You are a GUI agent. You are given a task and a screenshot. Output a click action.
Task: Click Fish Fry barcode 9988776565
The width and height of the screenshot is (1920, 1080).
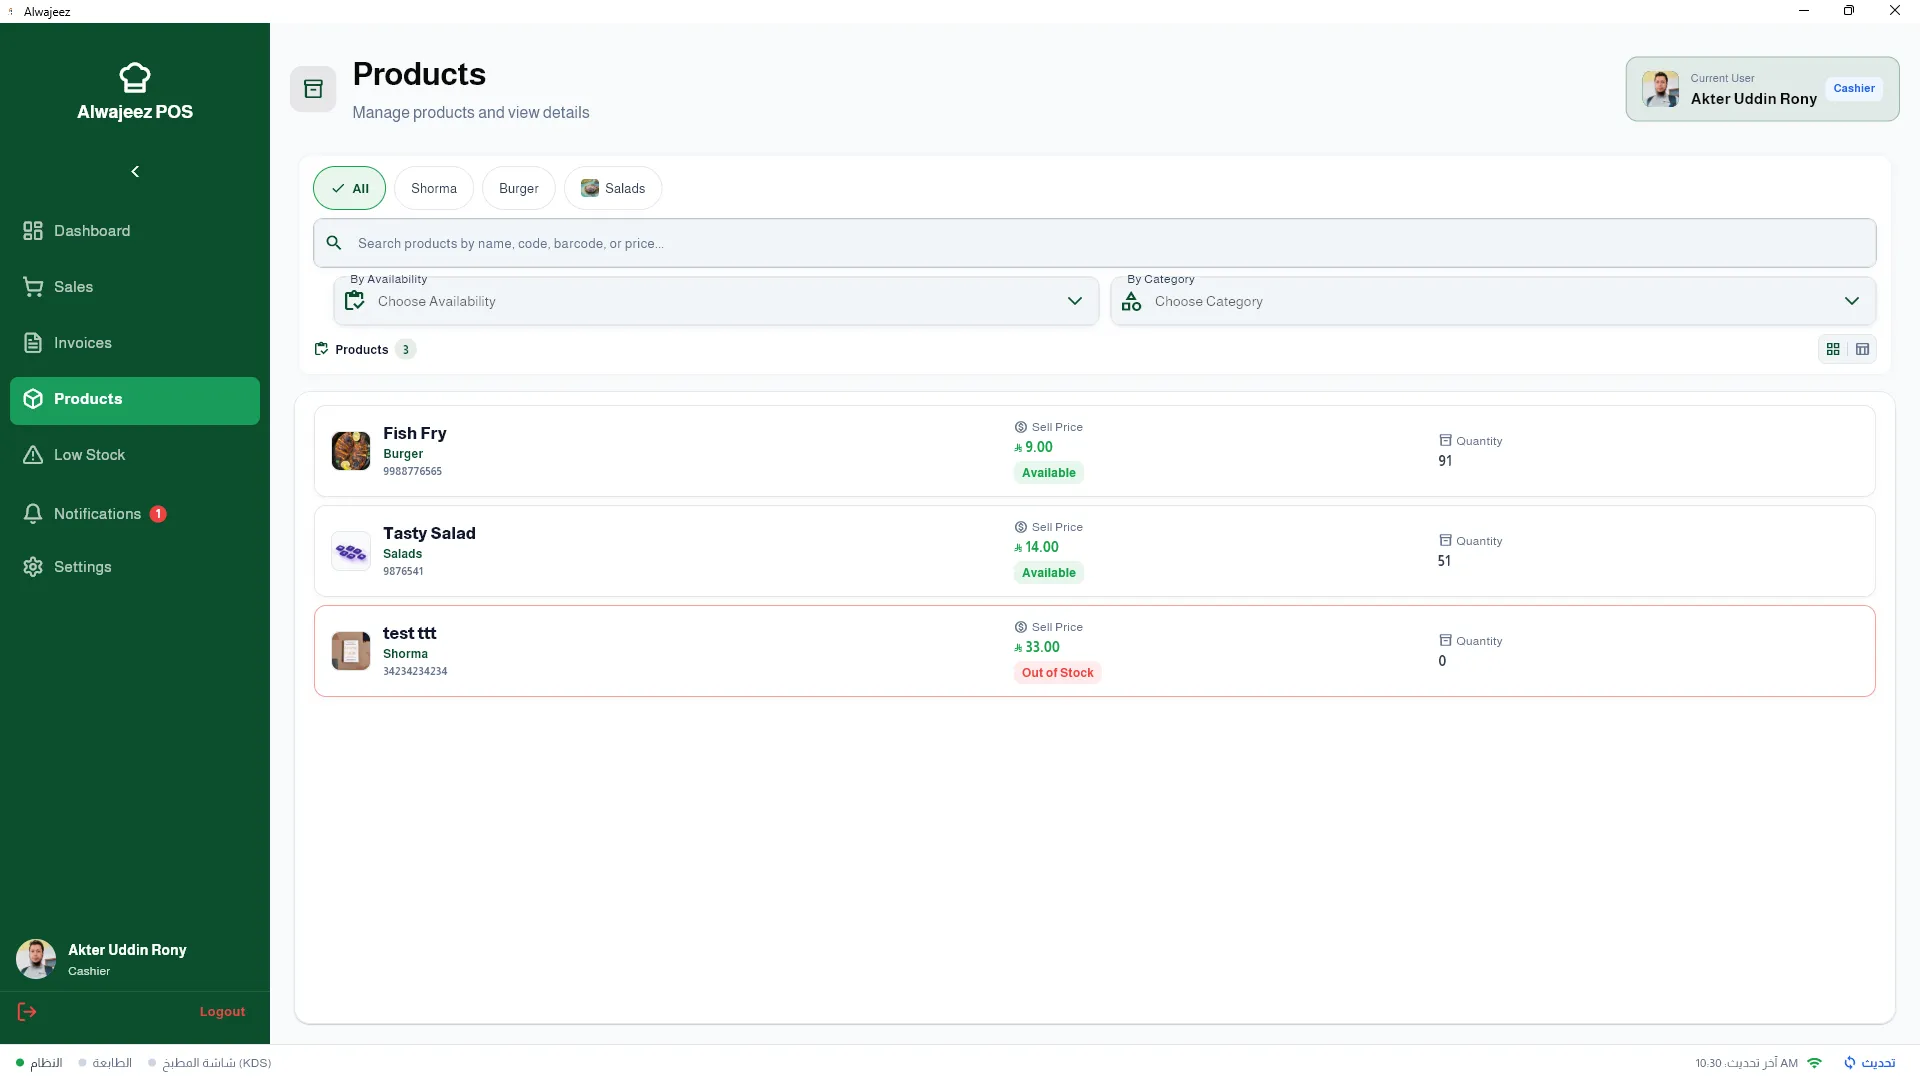pos(412,471)
